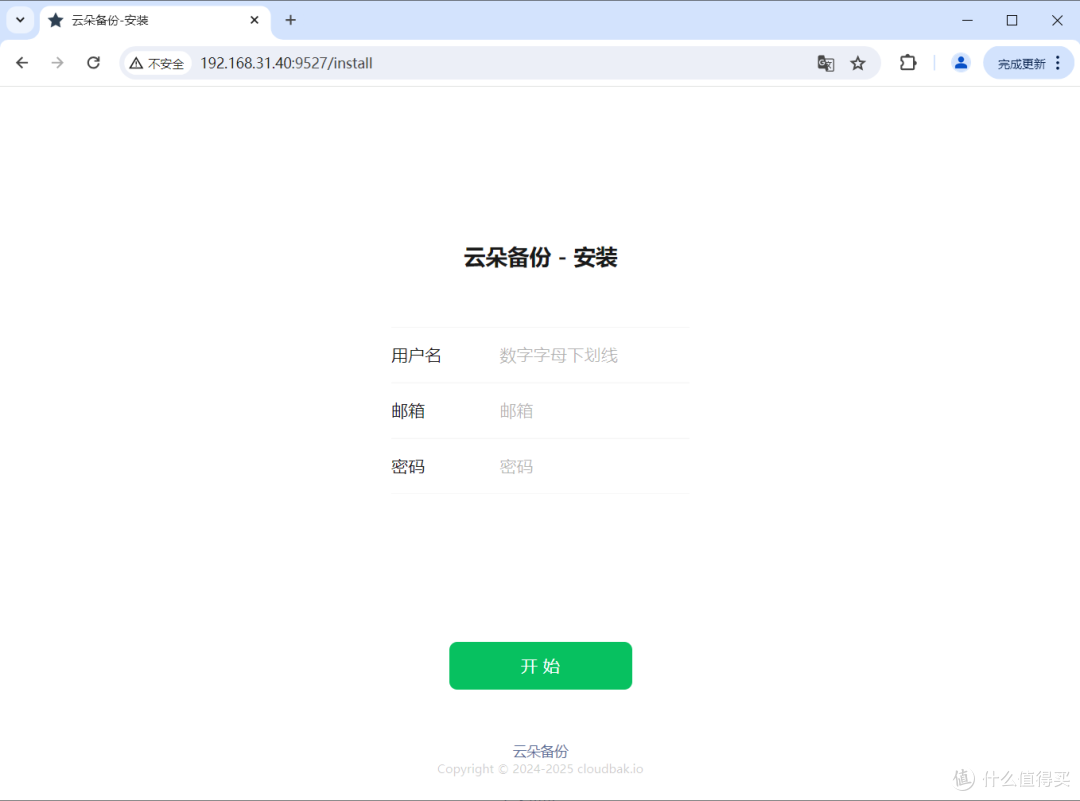Open Chrome's three-dot menu

(1057, 62)
